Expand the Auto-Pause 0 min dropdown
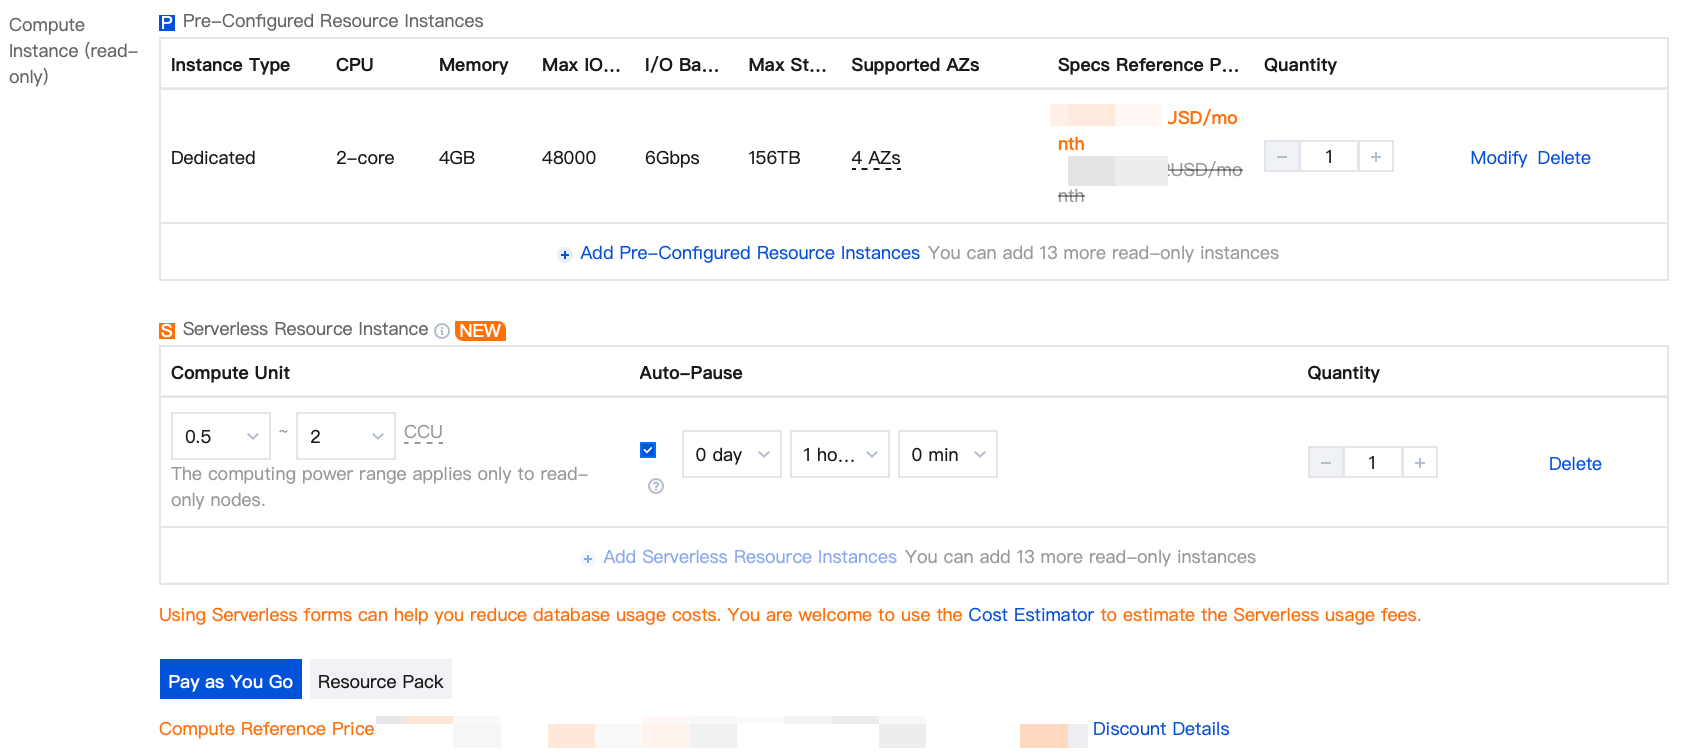The width and height of the screenshot is (1700, 754). coord(948,454)
